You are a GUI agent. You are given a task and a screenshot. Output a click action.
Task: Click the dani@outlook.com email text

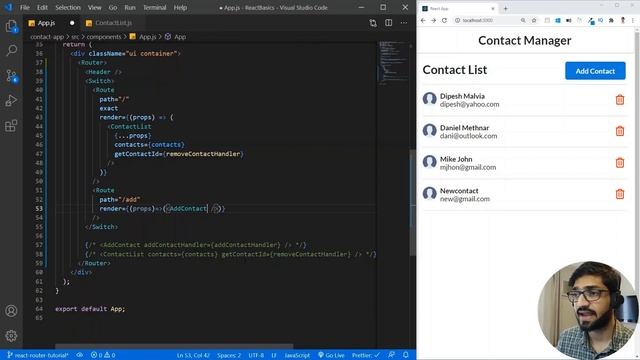469,136
